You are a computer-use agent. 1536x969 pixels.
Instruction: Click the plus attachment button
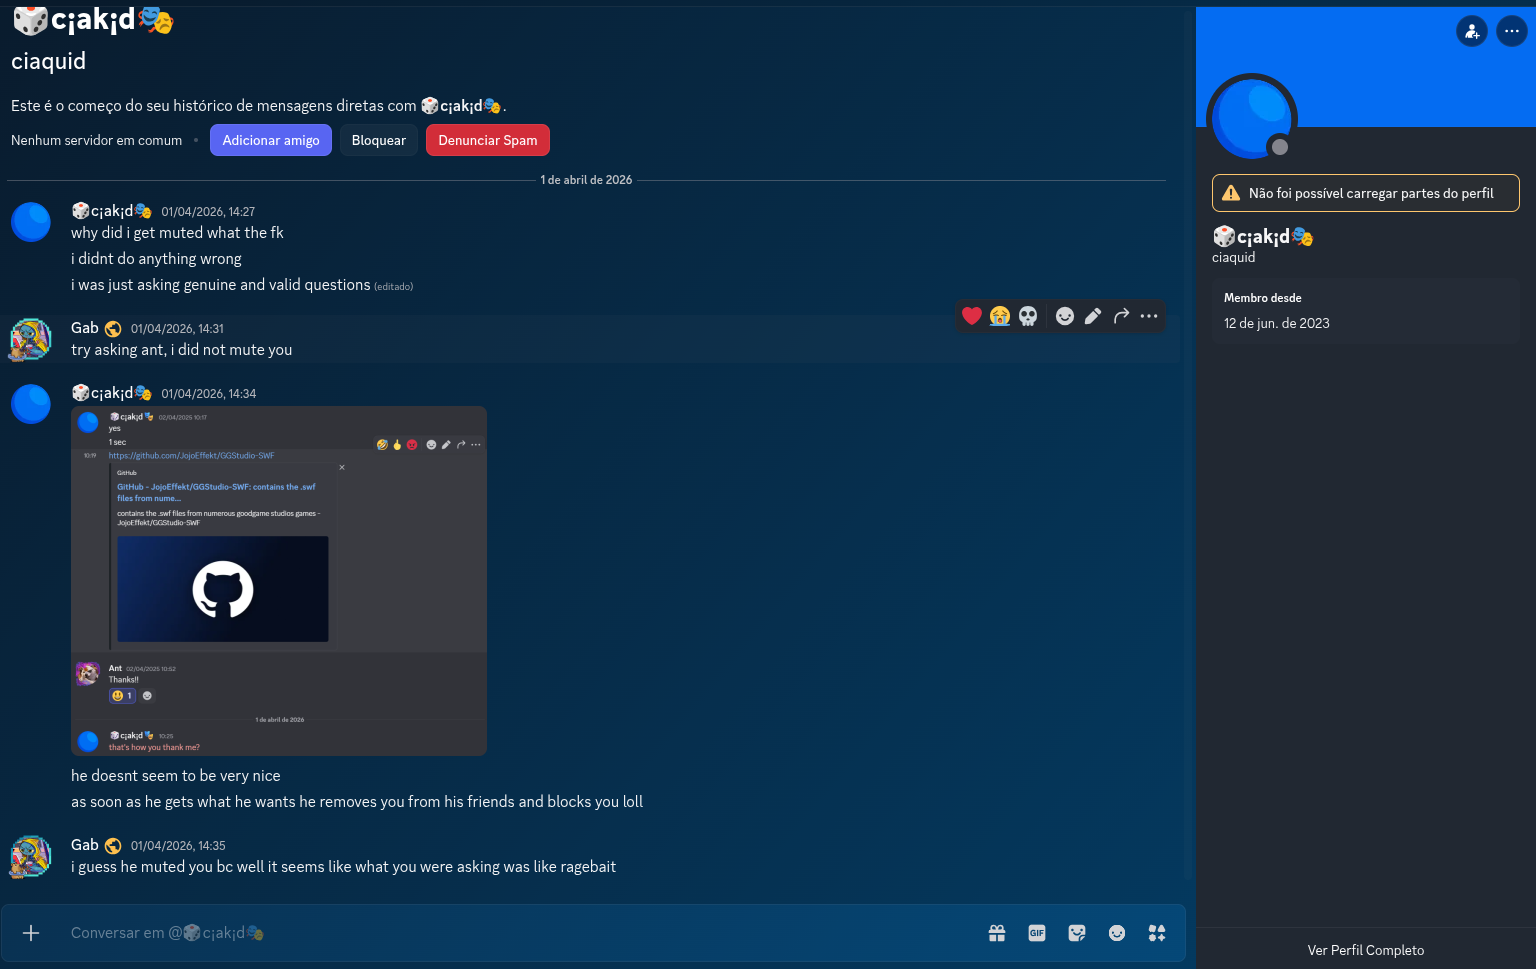(31, 933)
